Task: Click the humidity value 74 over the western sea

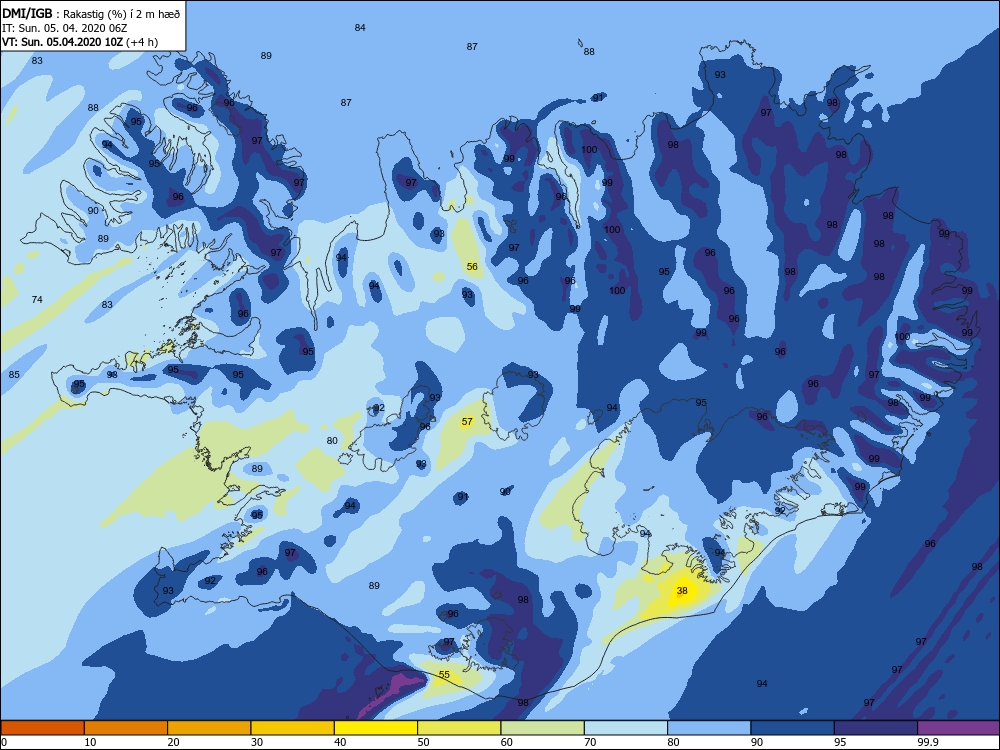Action: pyautogui.click(x=37, y=299)
